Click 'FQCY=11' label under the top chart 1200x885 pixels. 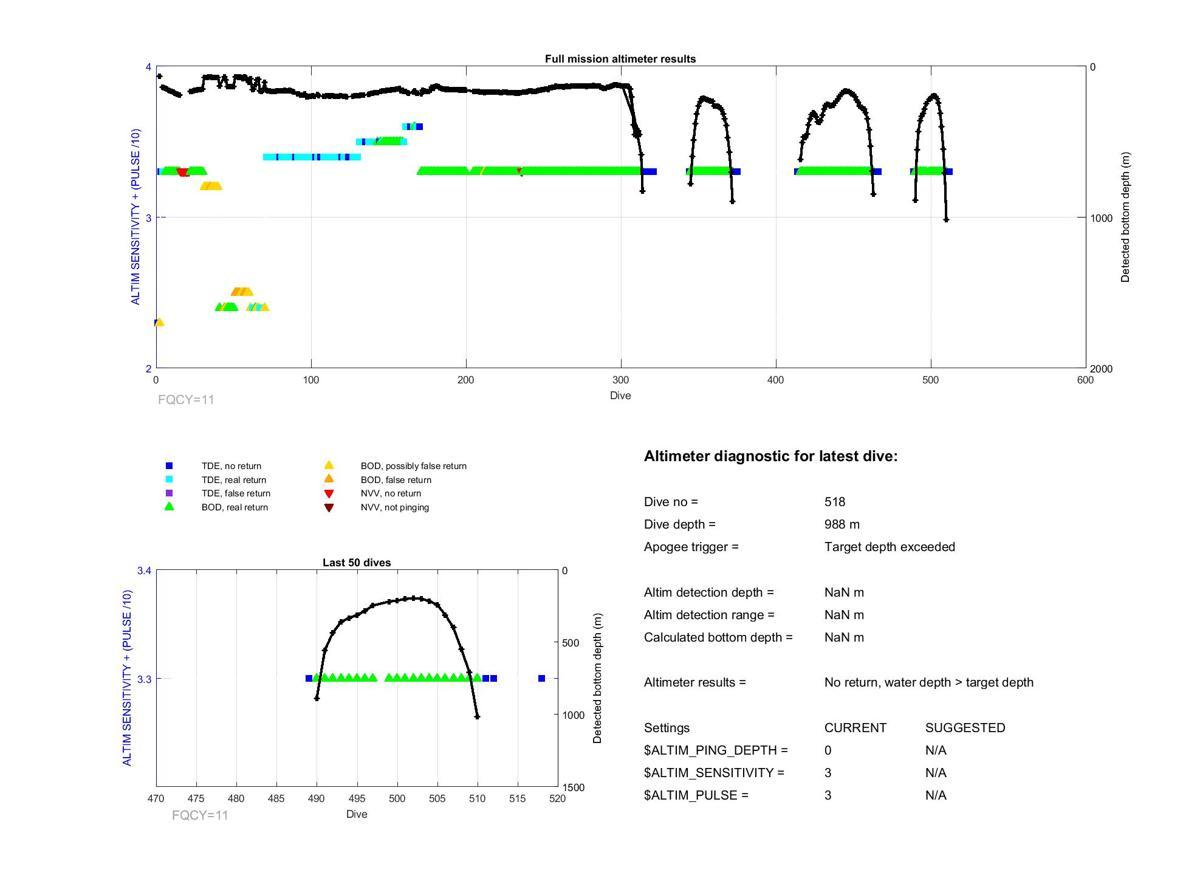click(x=186, y=399)
